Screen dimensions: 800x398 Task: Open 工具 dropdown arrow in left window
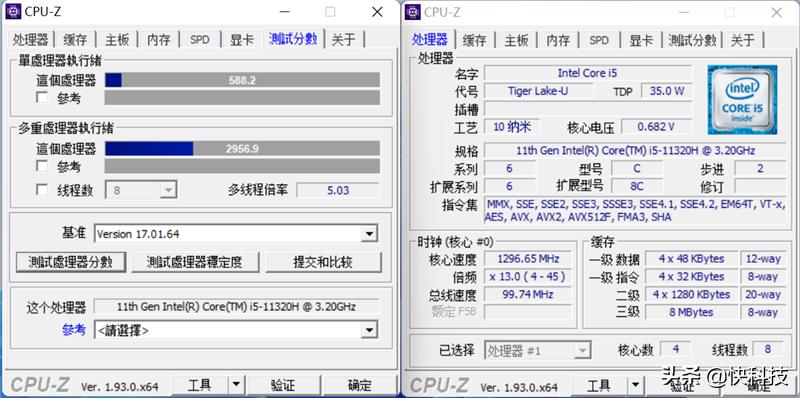[236, 385]
